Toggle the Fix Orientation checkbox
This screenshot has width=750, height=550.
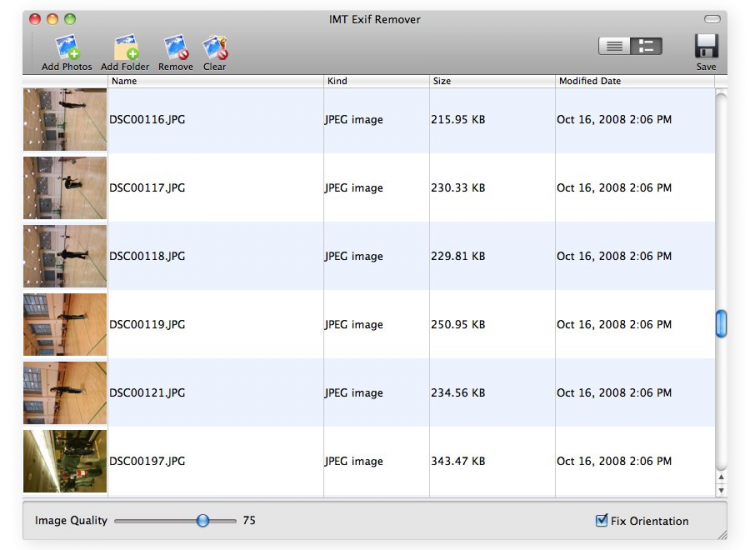click(x=601, y=520)
